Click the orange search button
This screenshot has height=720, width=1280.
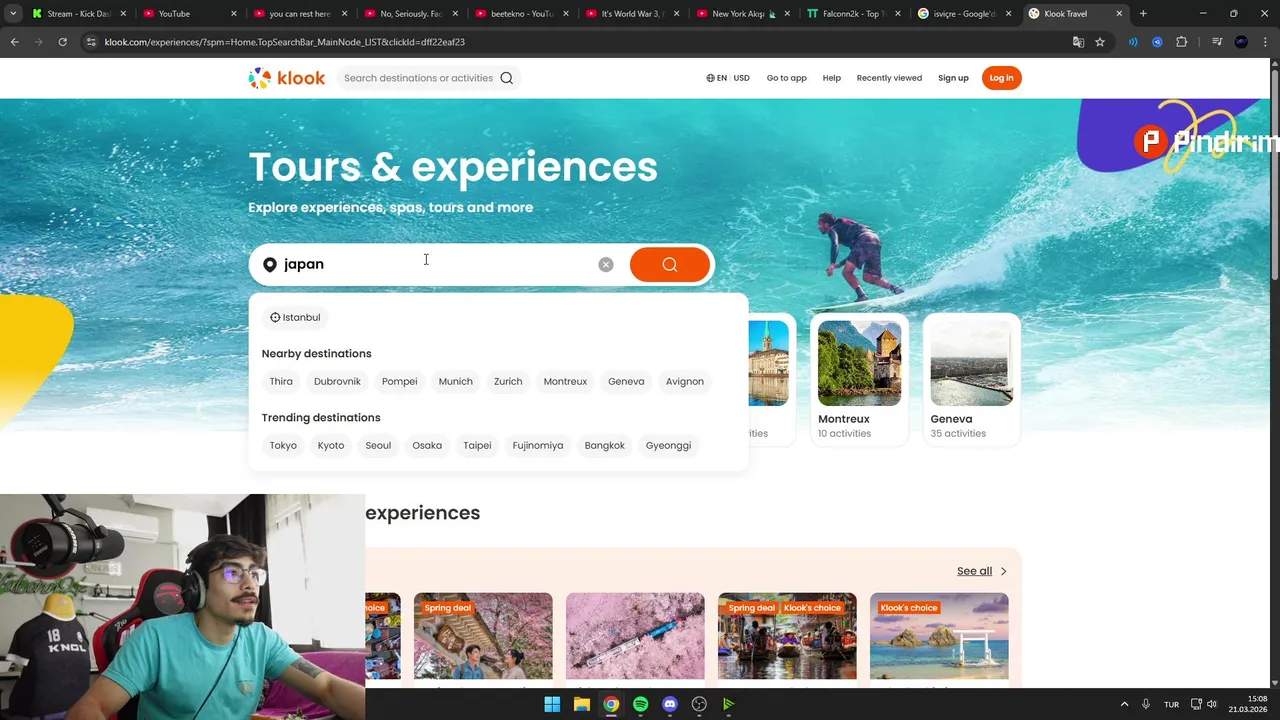tap(670, 264)
